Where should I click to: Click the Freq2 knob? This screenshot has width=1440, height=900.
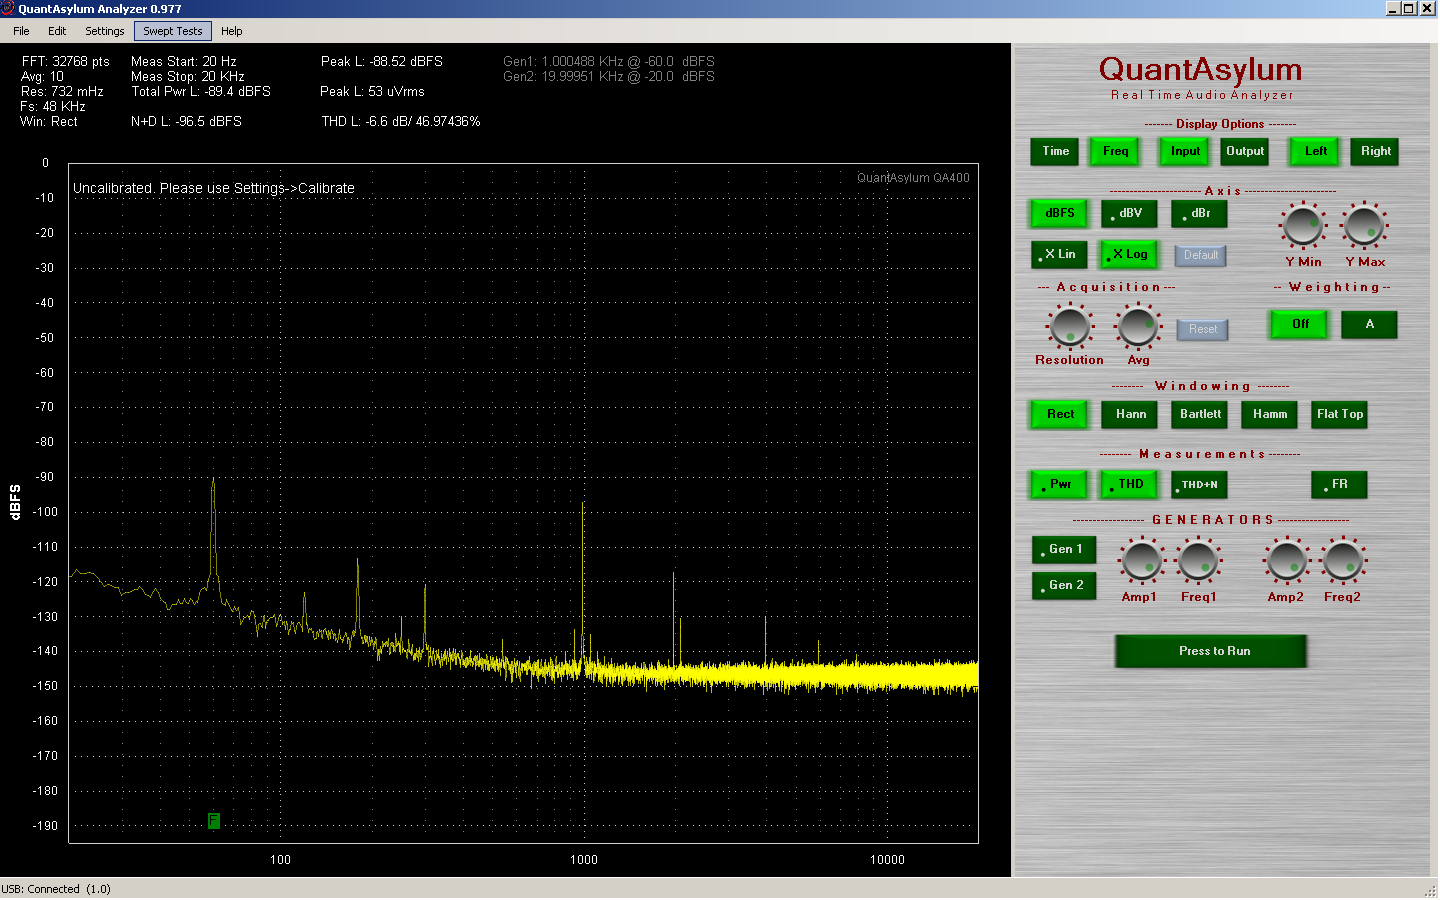[1343, 561]
